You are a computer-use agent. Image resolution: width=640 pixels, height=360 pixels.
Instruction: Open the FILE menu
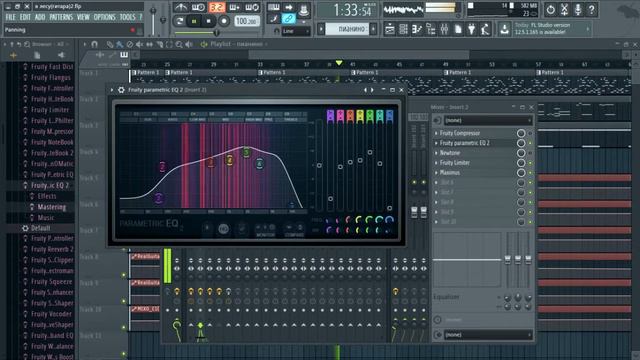click(x=11, y=17)
